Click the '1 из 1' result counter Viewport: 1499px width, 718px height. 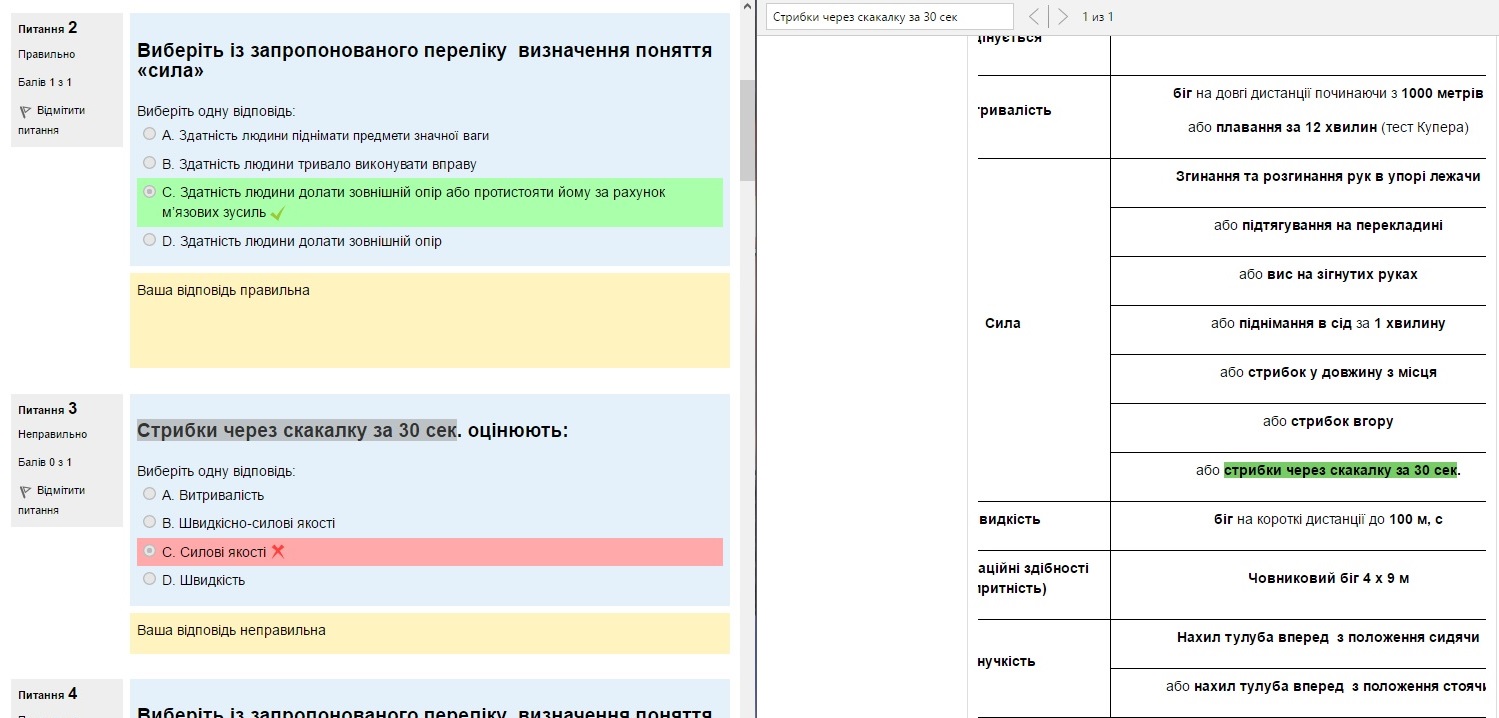[1097, 17]
